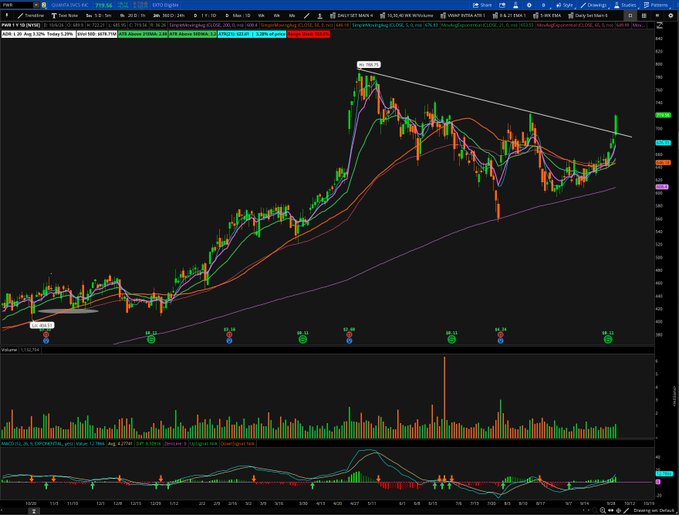Load the VWAP INTRA ATR 1 study set
The width and height of the screenshot is (679, 515).
pos(462,16)
